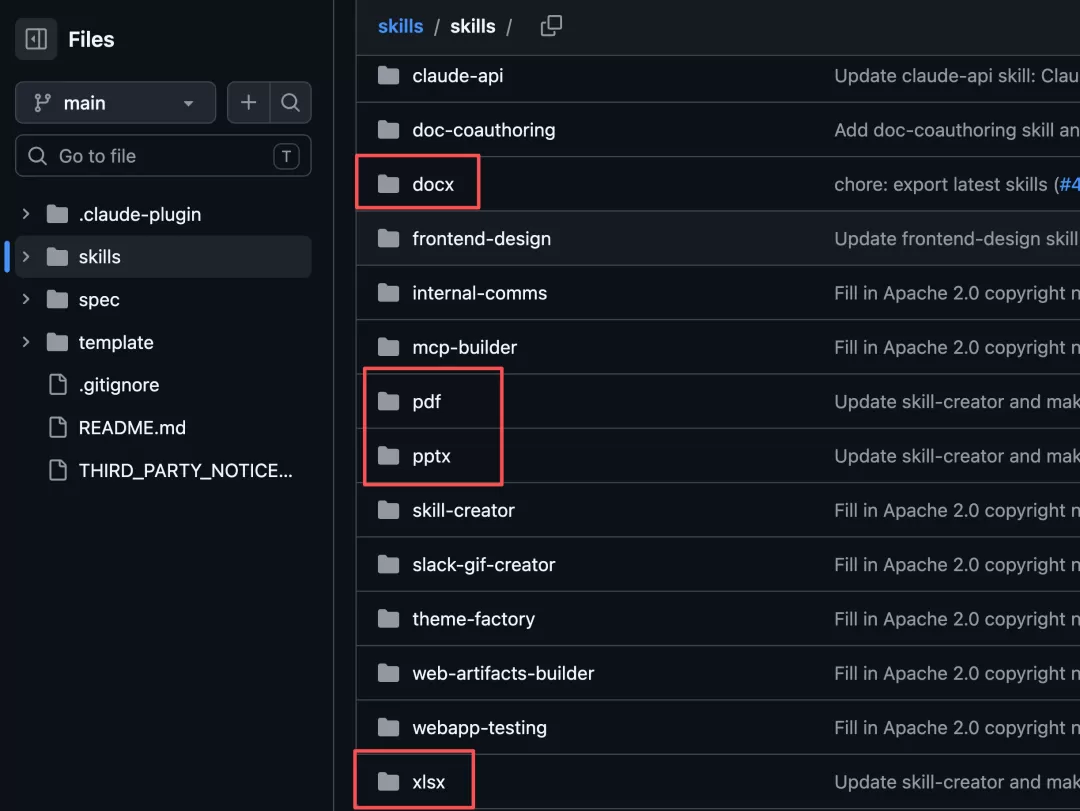Expand the spec folder chevron
The height and width of the screenshot is (811, 1080).
coord(26,300)
